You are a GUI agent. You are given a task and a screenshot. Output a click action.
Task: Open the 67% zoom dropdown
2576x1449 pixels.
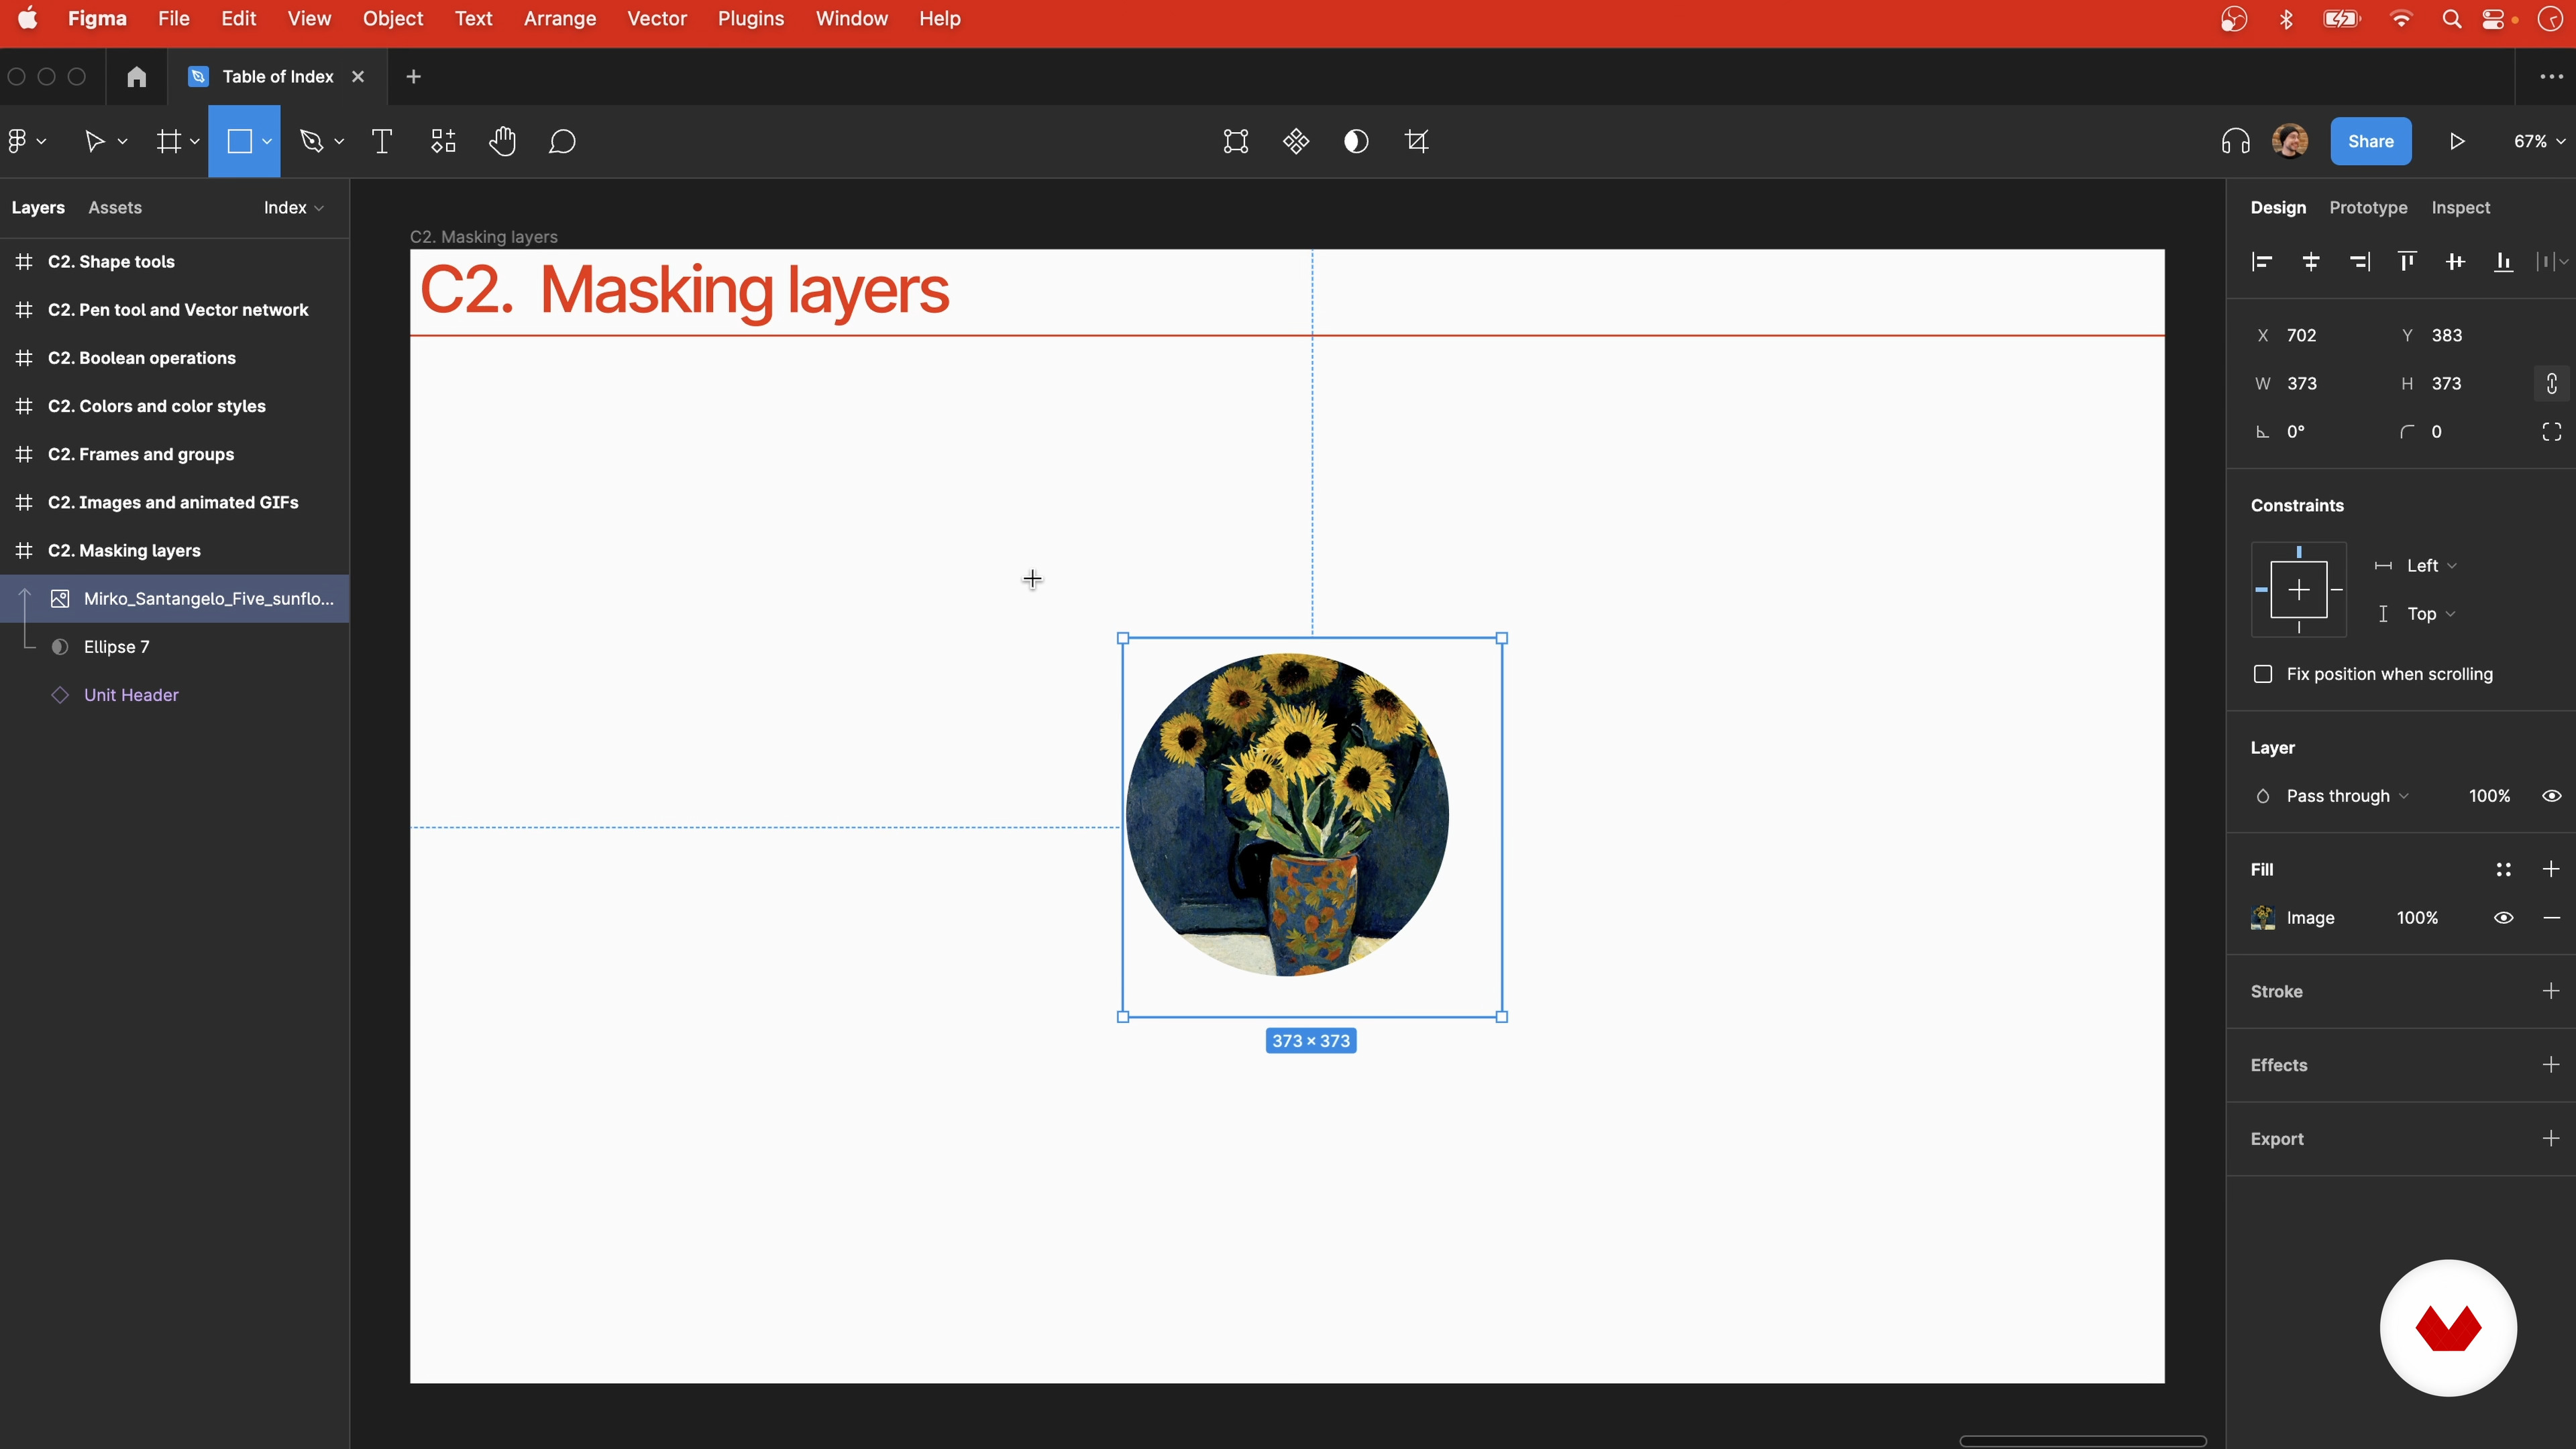[x=2539, y=141]
